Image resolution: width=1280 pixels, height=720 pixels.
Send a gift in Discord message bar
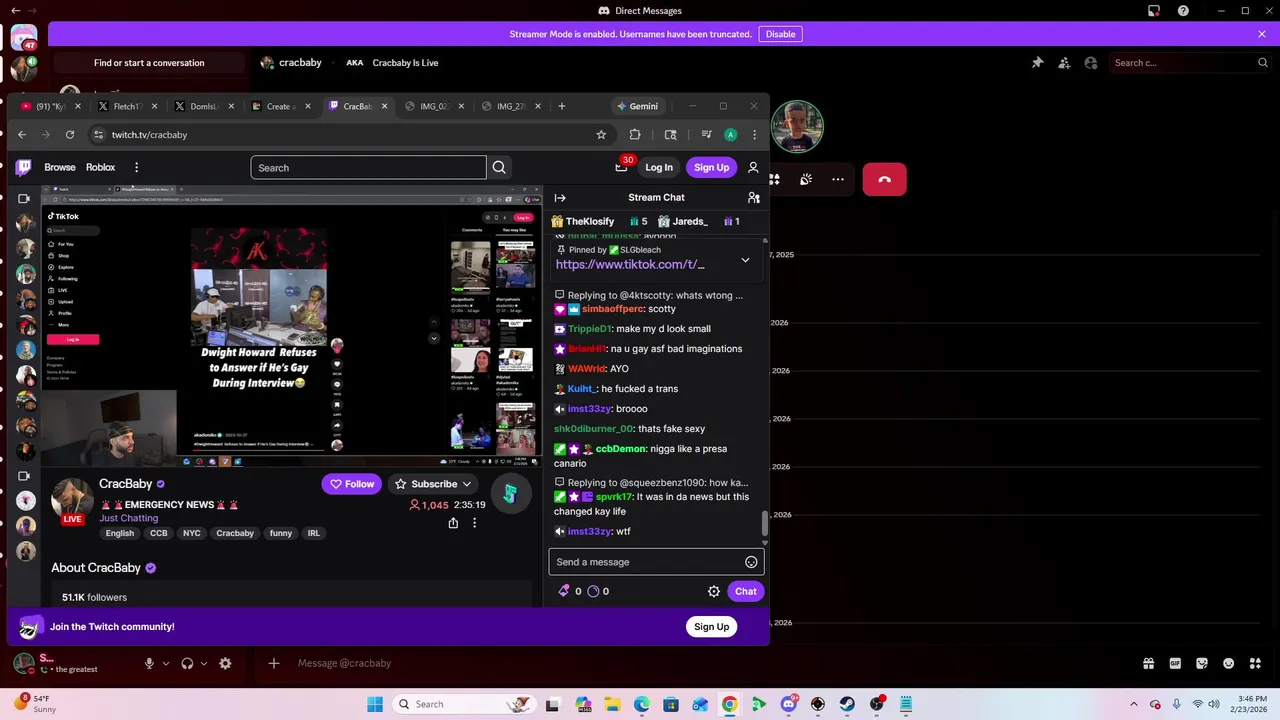pyautogui.click(x=1149, y=663)
